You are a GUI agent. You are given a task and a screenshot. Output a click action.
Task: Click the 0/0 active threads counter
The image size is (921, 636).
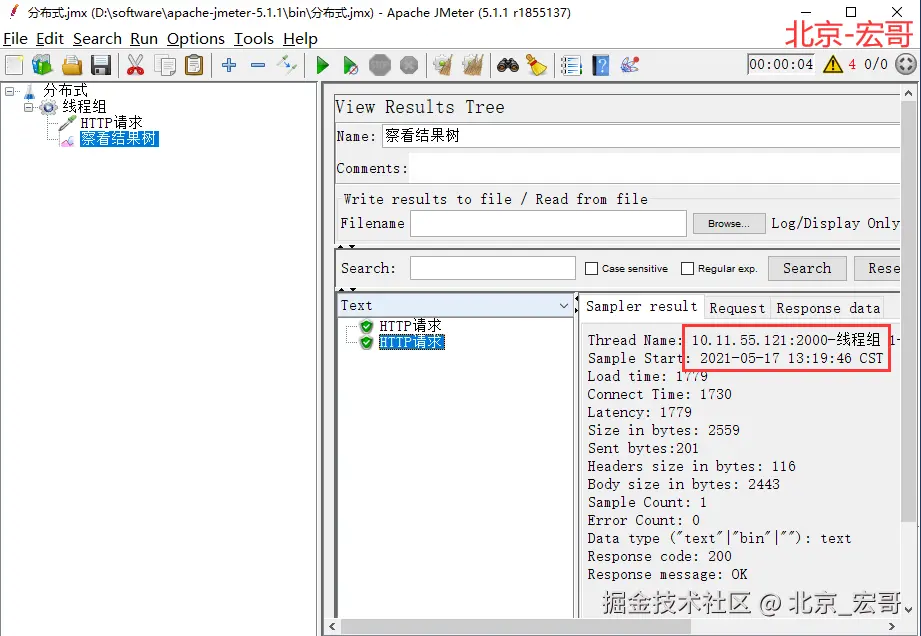pos(875,64)
